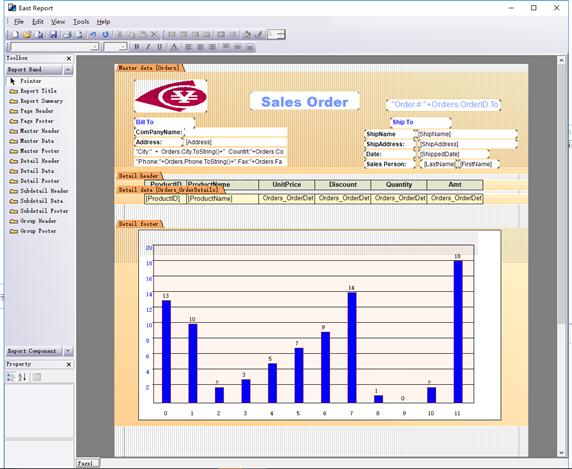The image size is (572, 469).
Task: Click the Undo arrow icon
Action: 93,35
